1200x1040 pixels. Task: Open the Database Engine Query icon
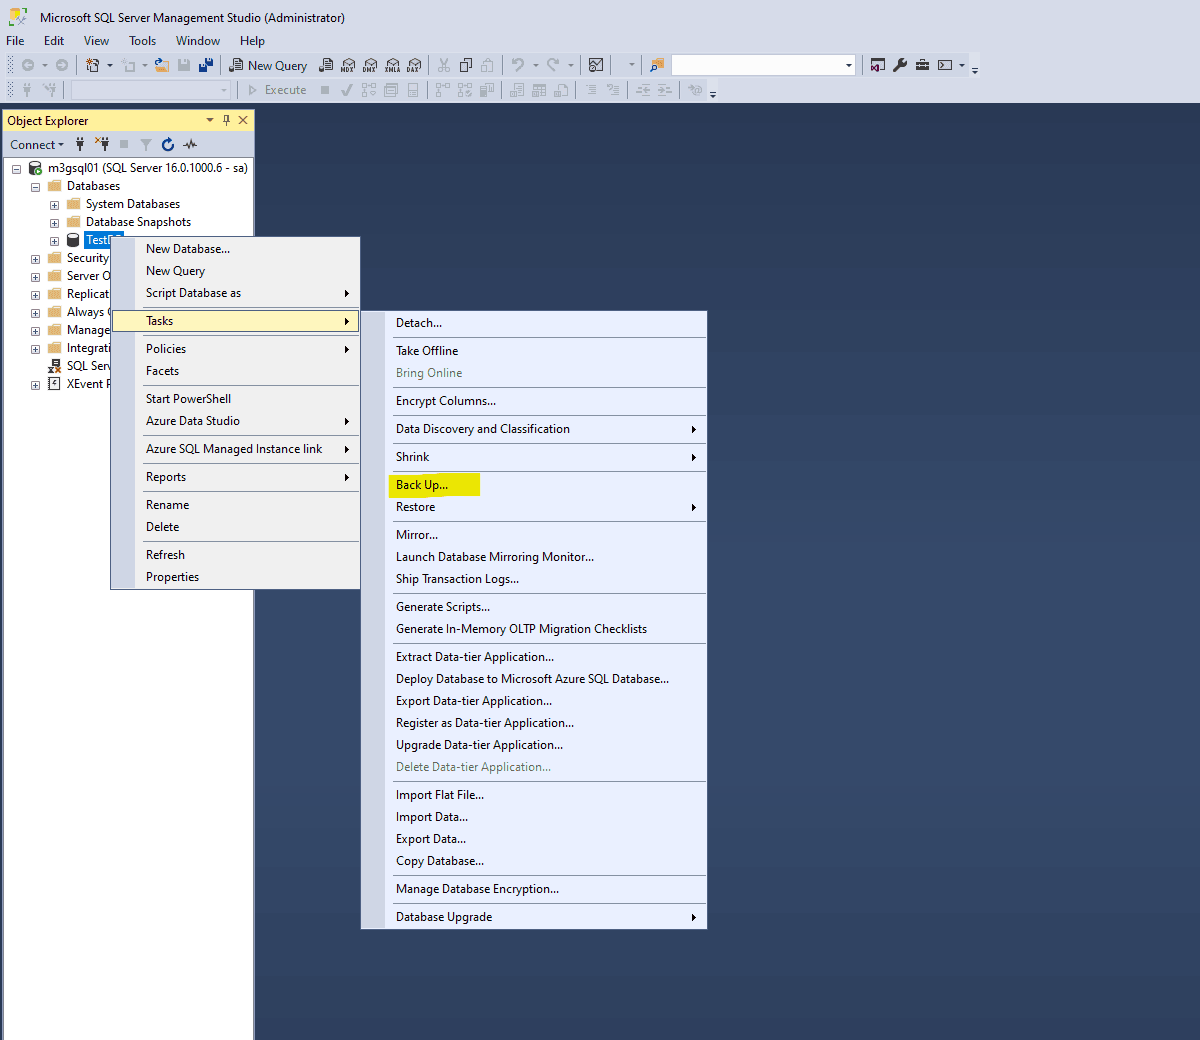tap(326, 65)
